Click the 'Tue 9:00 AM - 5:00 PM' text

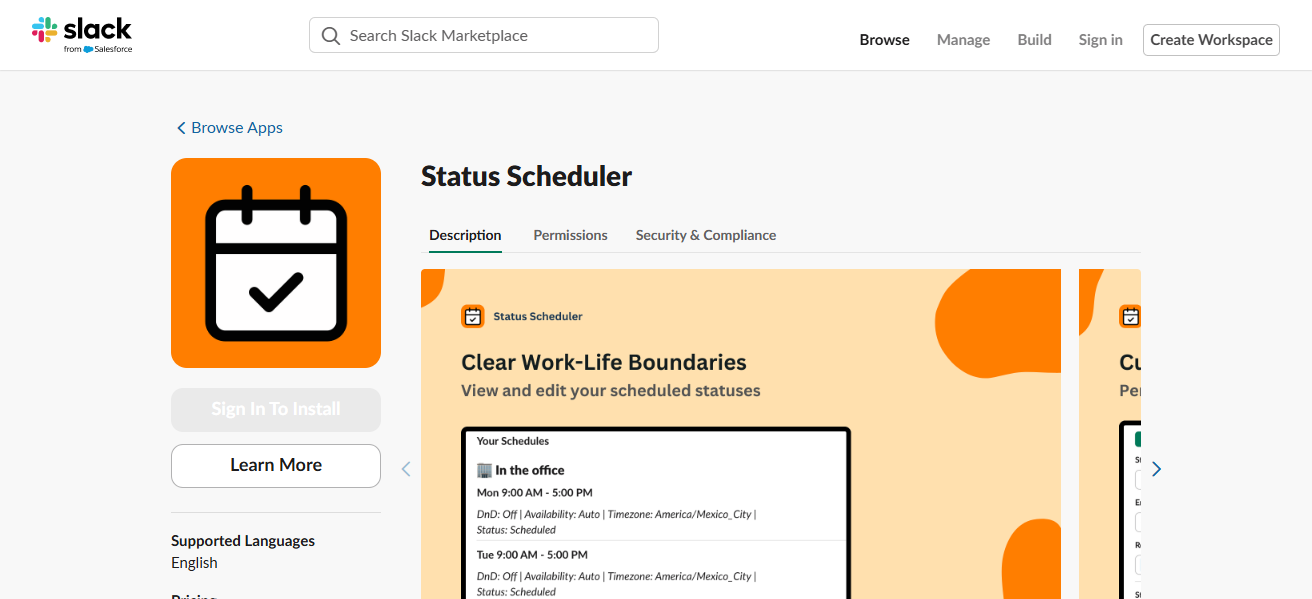click(x=532, y=555)
